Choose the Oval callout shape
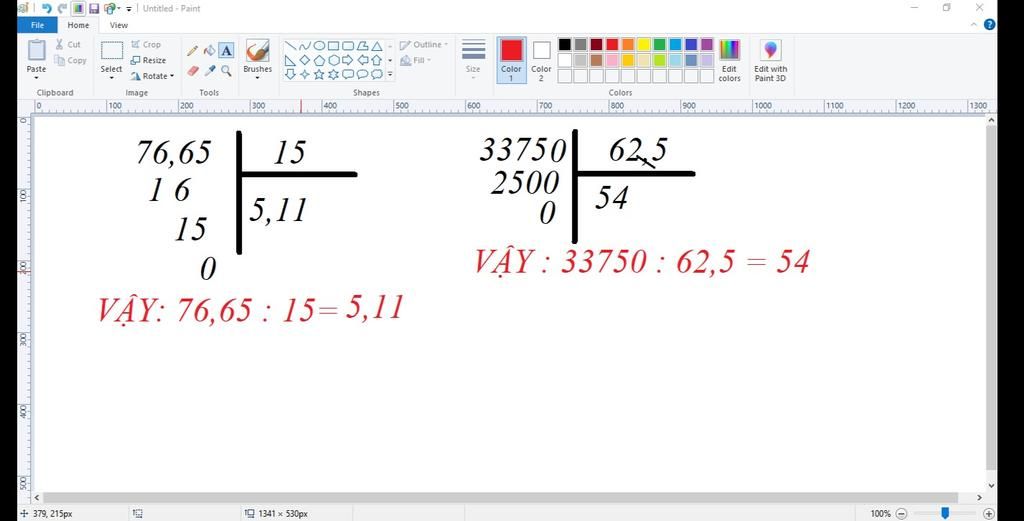The height and width of the screenshot is (521, 1024). 362,75
